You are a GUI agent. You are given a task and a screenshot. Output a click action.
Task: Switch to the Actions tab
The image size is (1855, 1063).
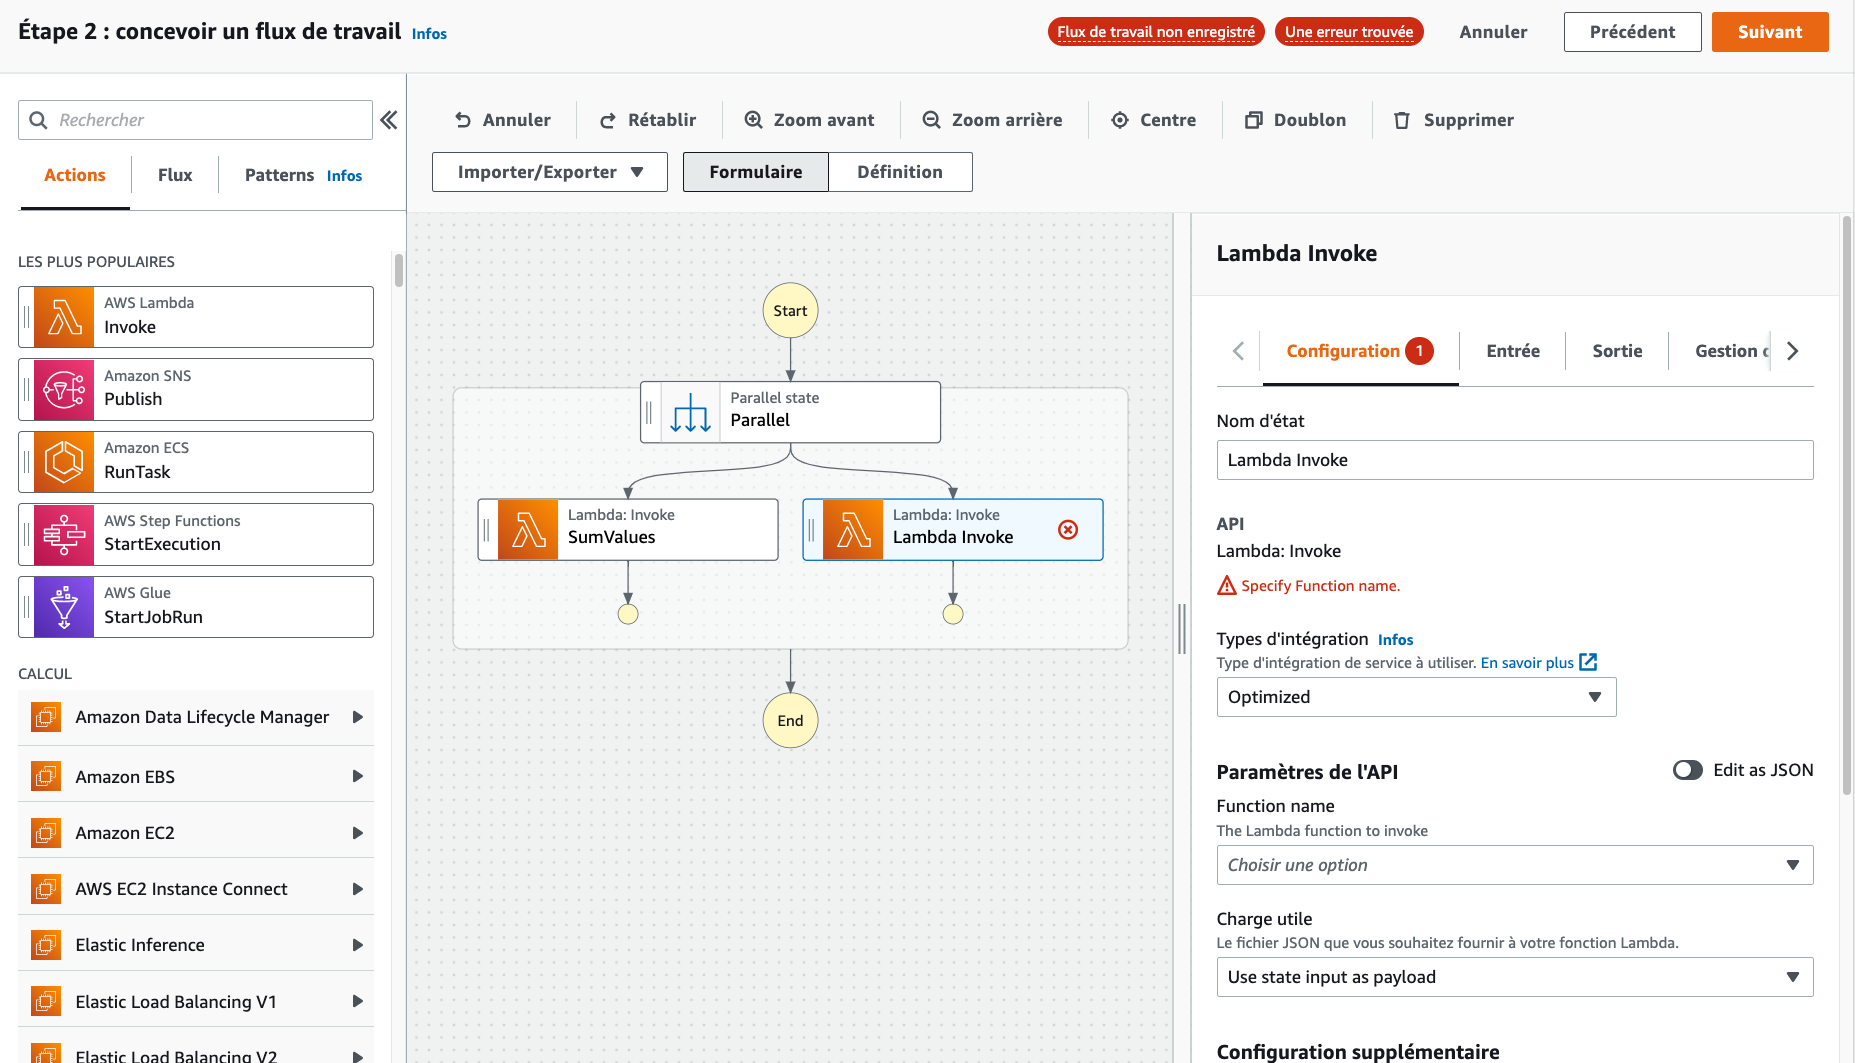pyautogui.click(x=75, y=175)
